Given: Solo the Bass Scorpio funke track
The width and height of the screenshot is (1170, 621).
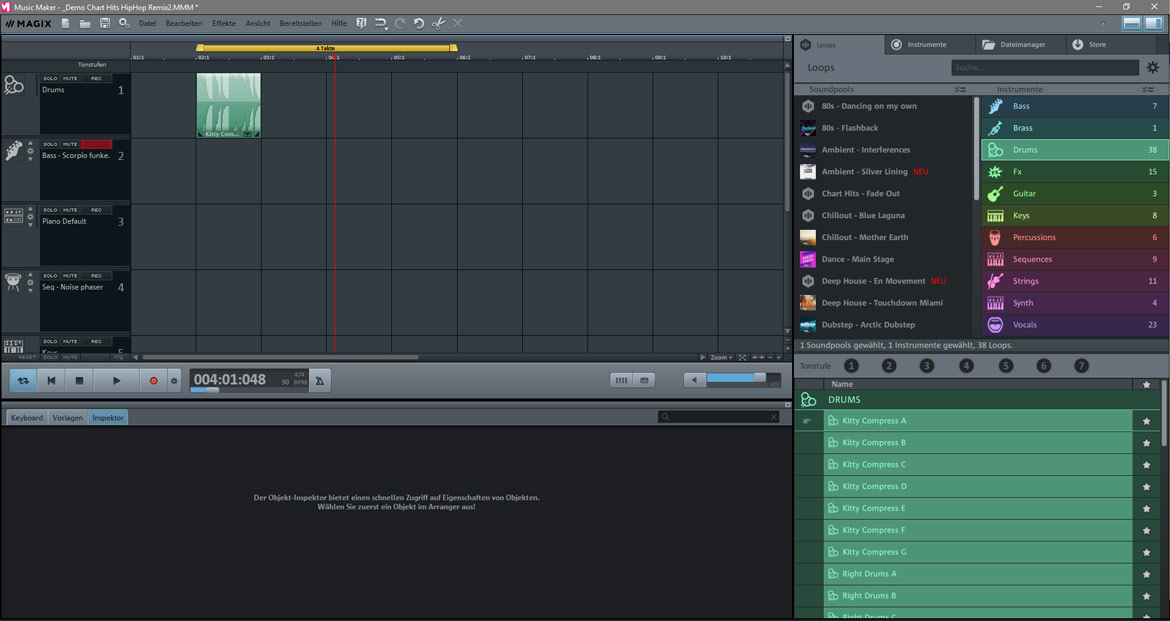Looking at the screenshot, I should pyautogui.click(x=50, y=144).
